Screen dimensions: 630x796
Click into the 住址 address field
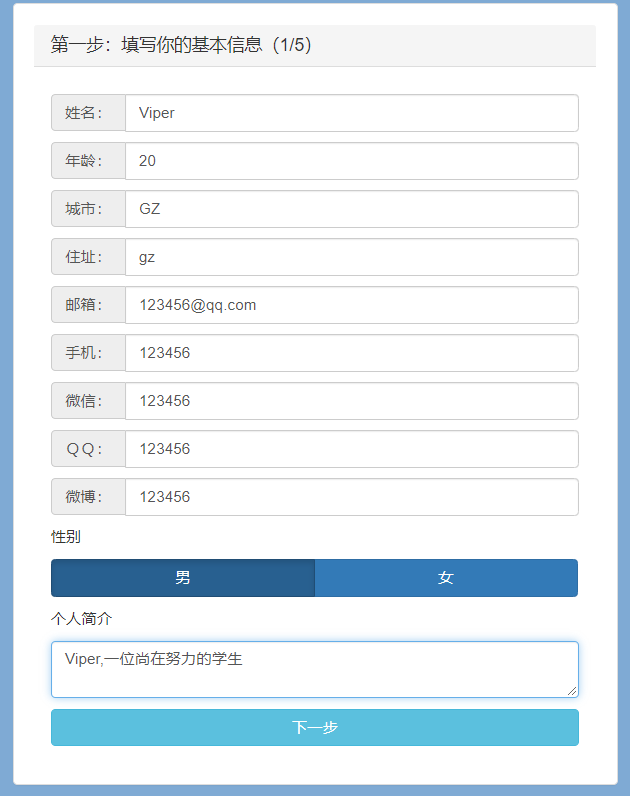click(x=351, y=257)
